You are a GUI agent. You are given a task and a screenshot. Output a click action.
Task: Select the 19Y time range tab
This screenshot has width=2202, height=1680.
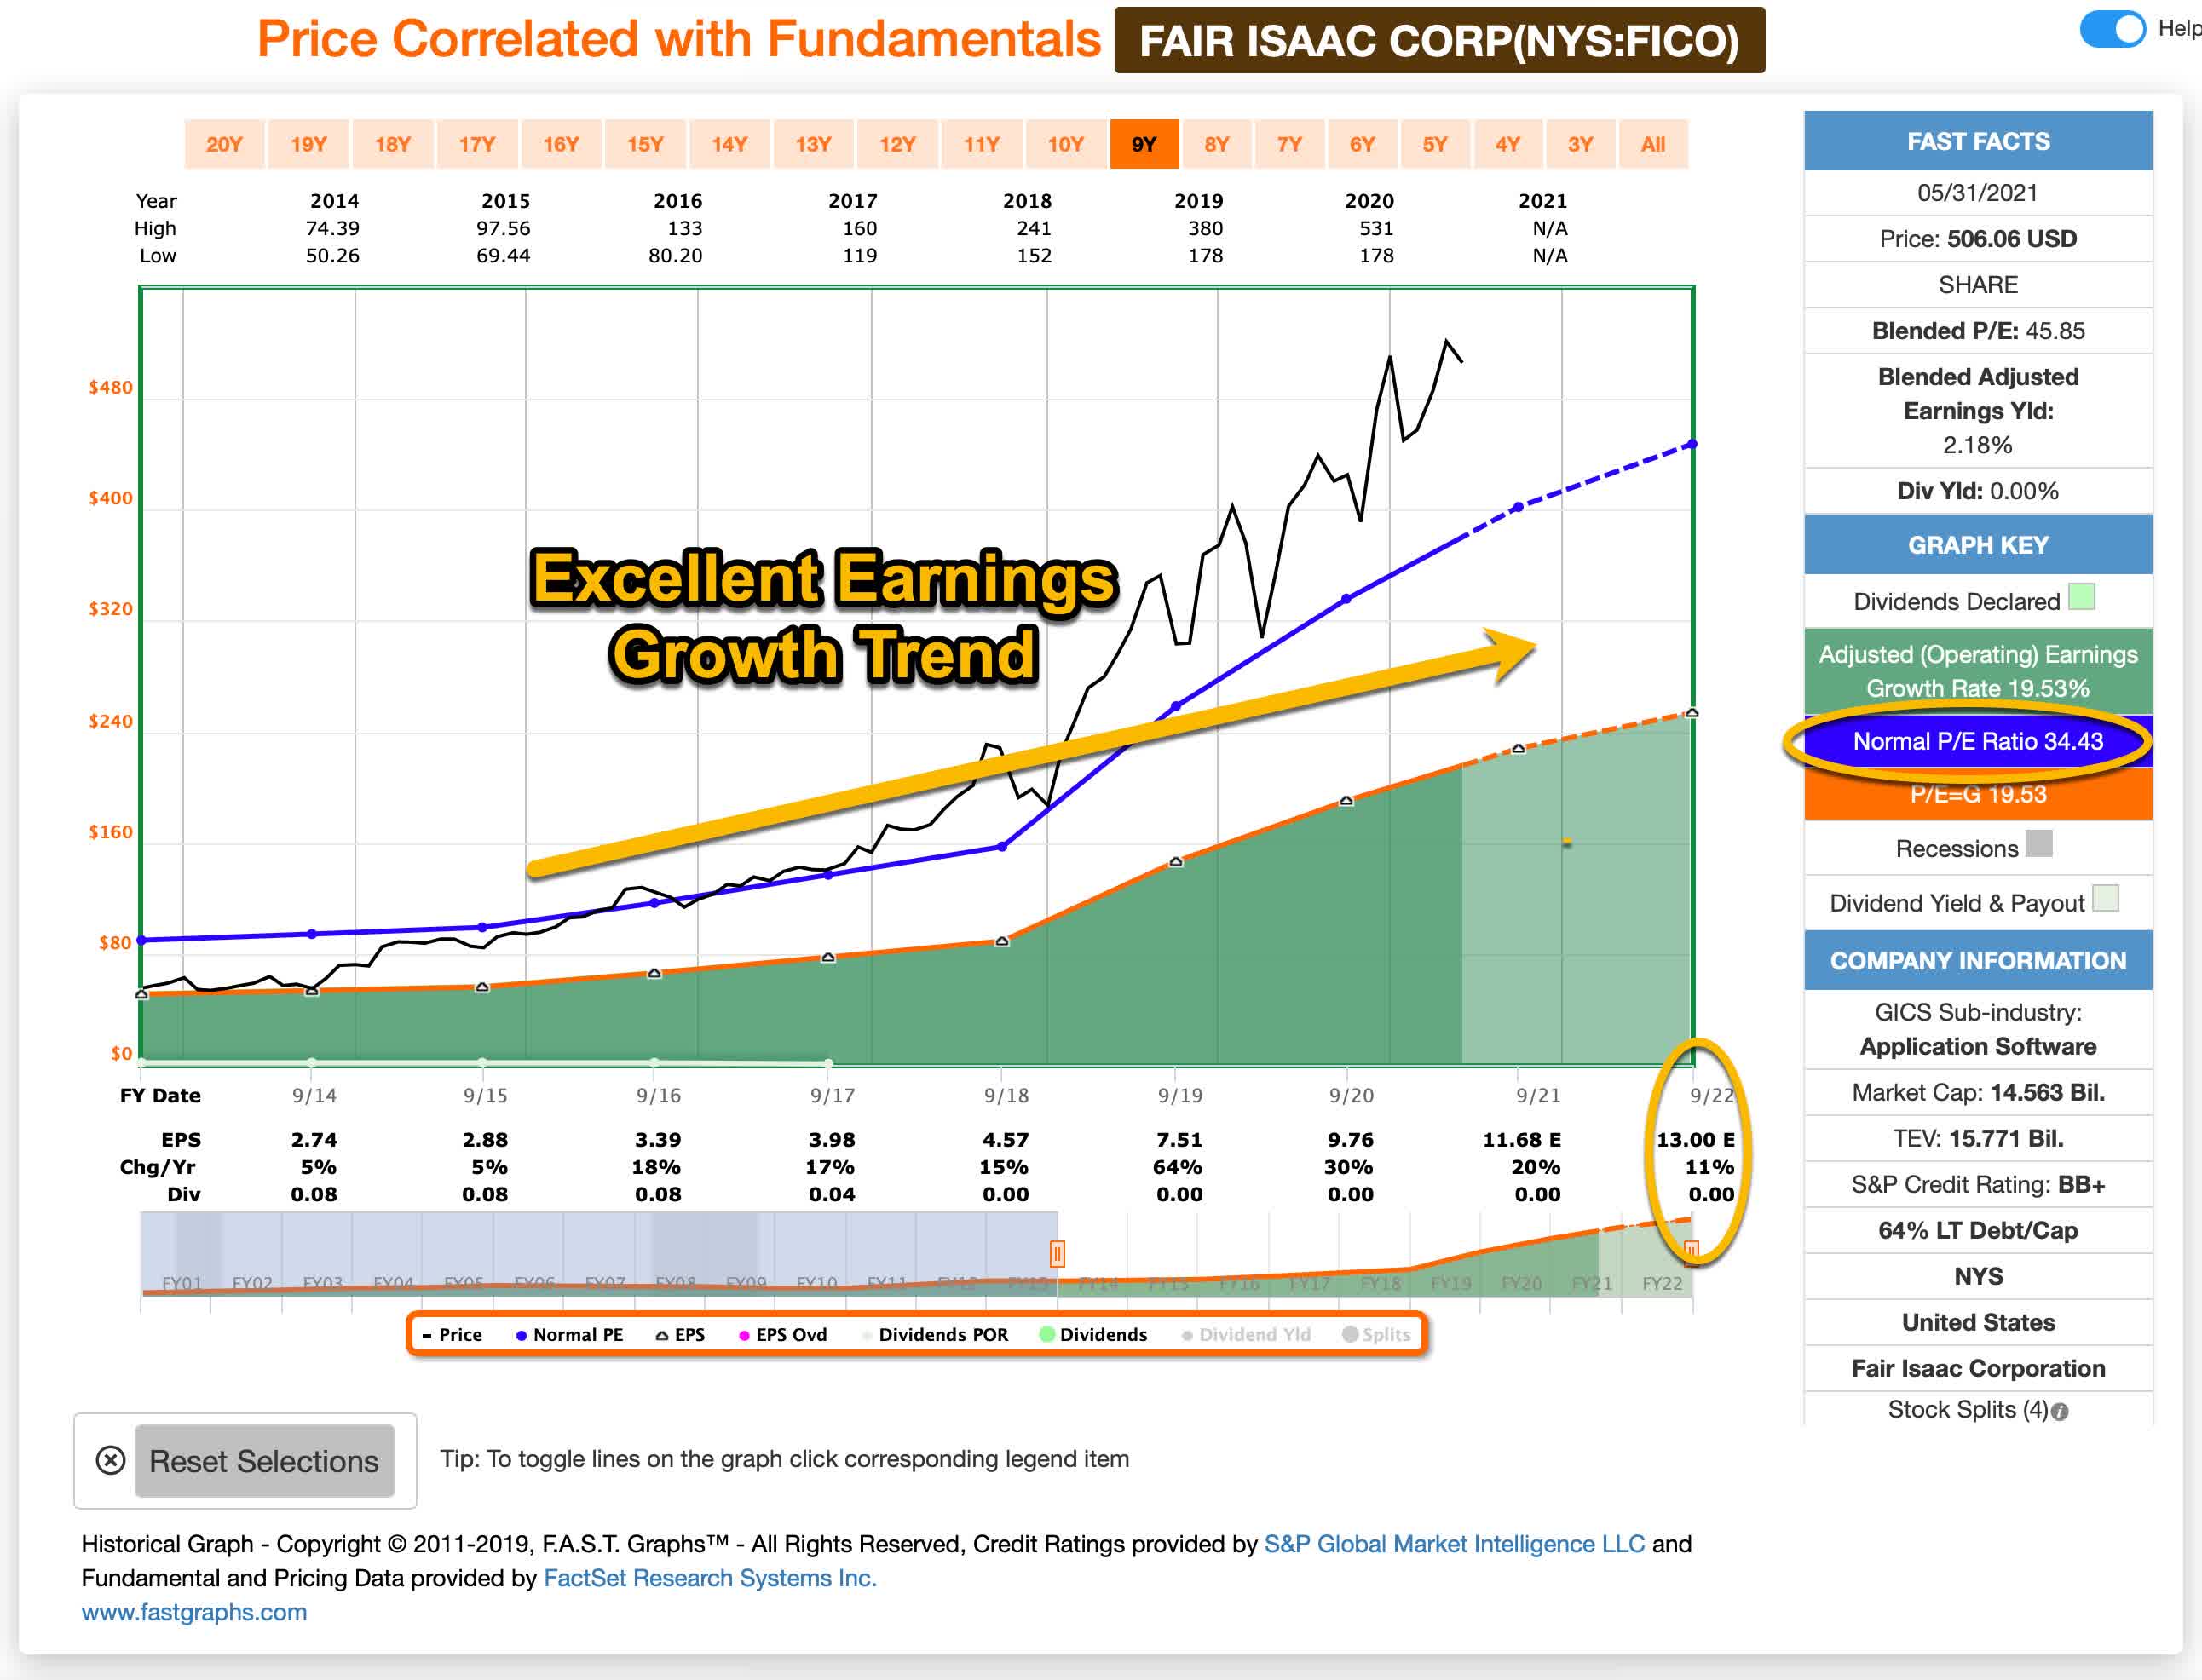click(x=308, y=144)
